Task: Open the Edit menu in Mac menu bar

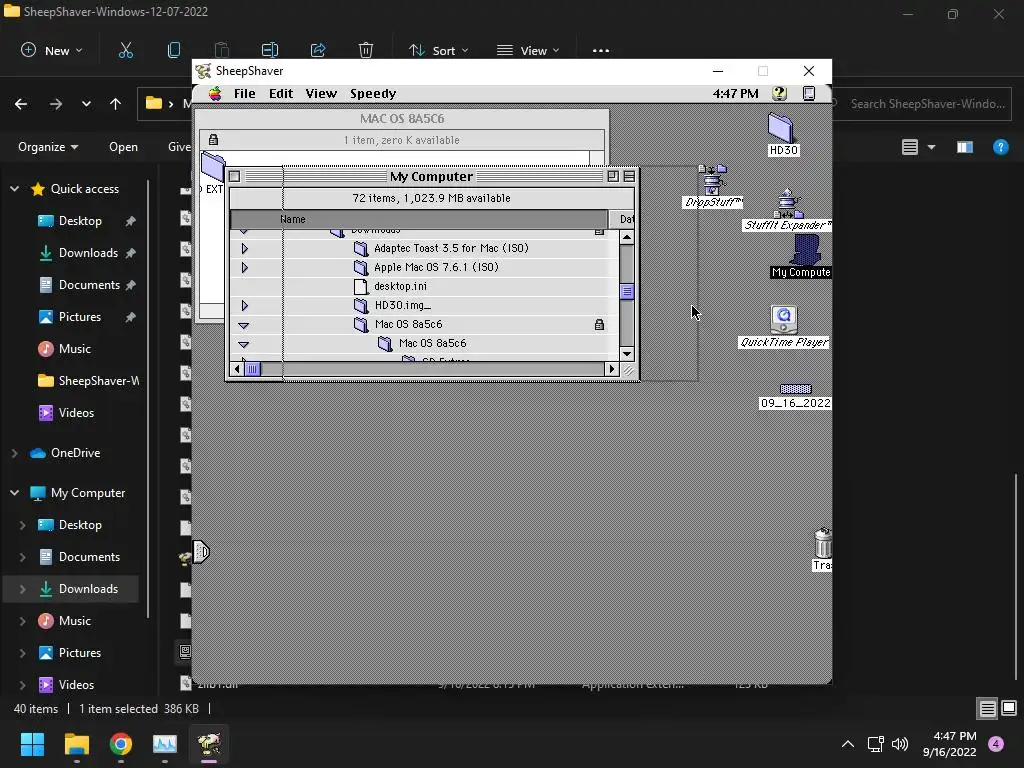Action: 281,93
